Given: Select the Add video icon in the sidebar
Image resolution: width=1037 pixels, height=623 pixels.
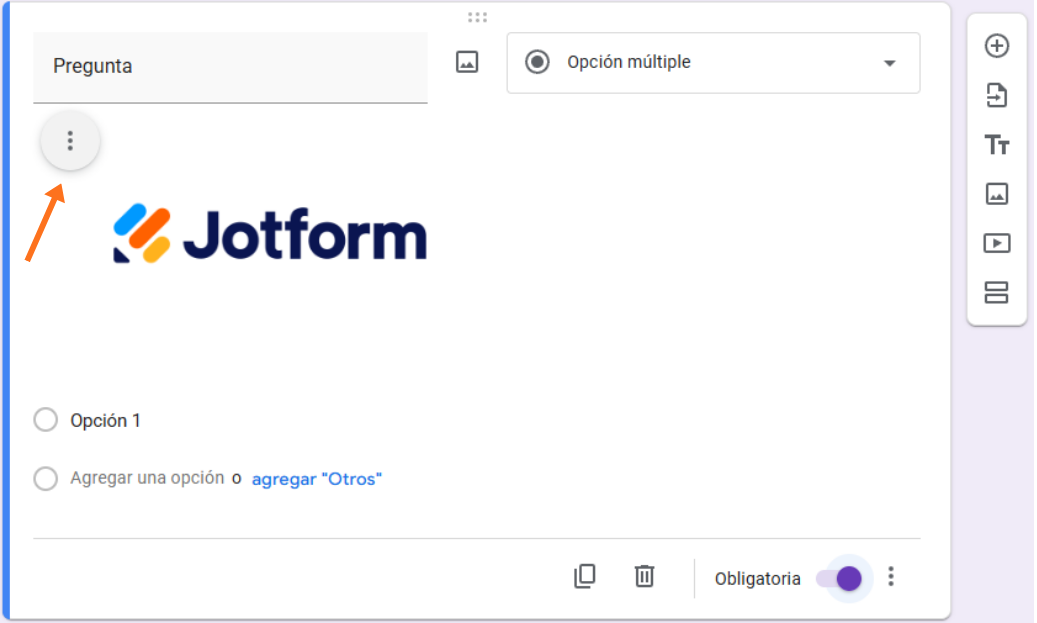Looking at the screenshot, I should [997, 243].
